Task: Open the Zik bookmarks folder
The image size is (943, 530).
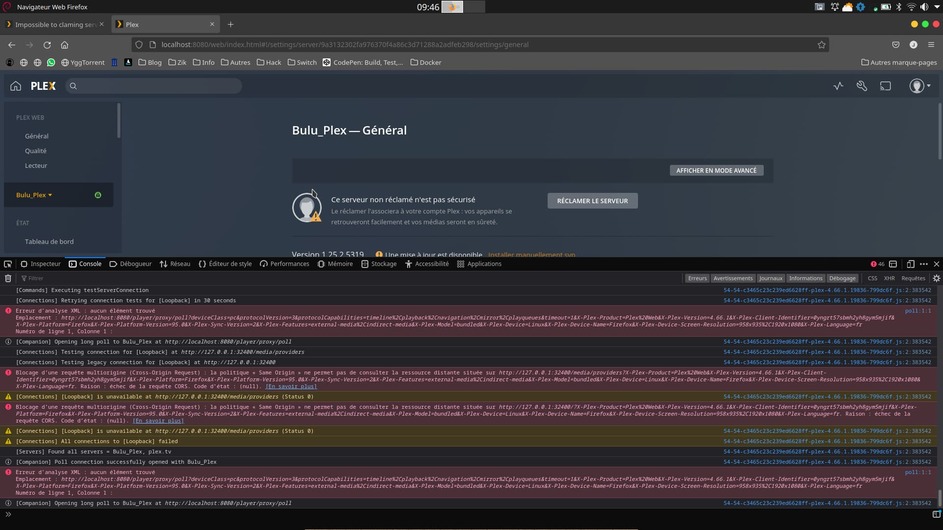Action: point(177,62)
